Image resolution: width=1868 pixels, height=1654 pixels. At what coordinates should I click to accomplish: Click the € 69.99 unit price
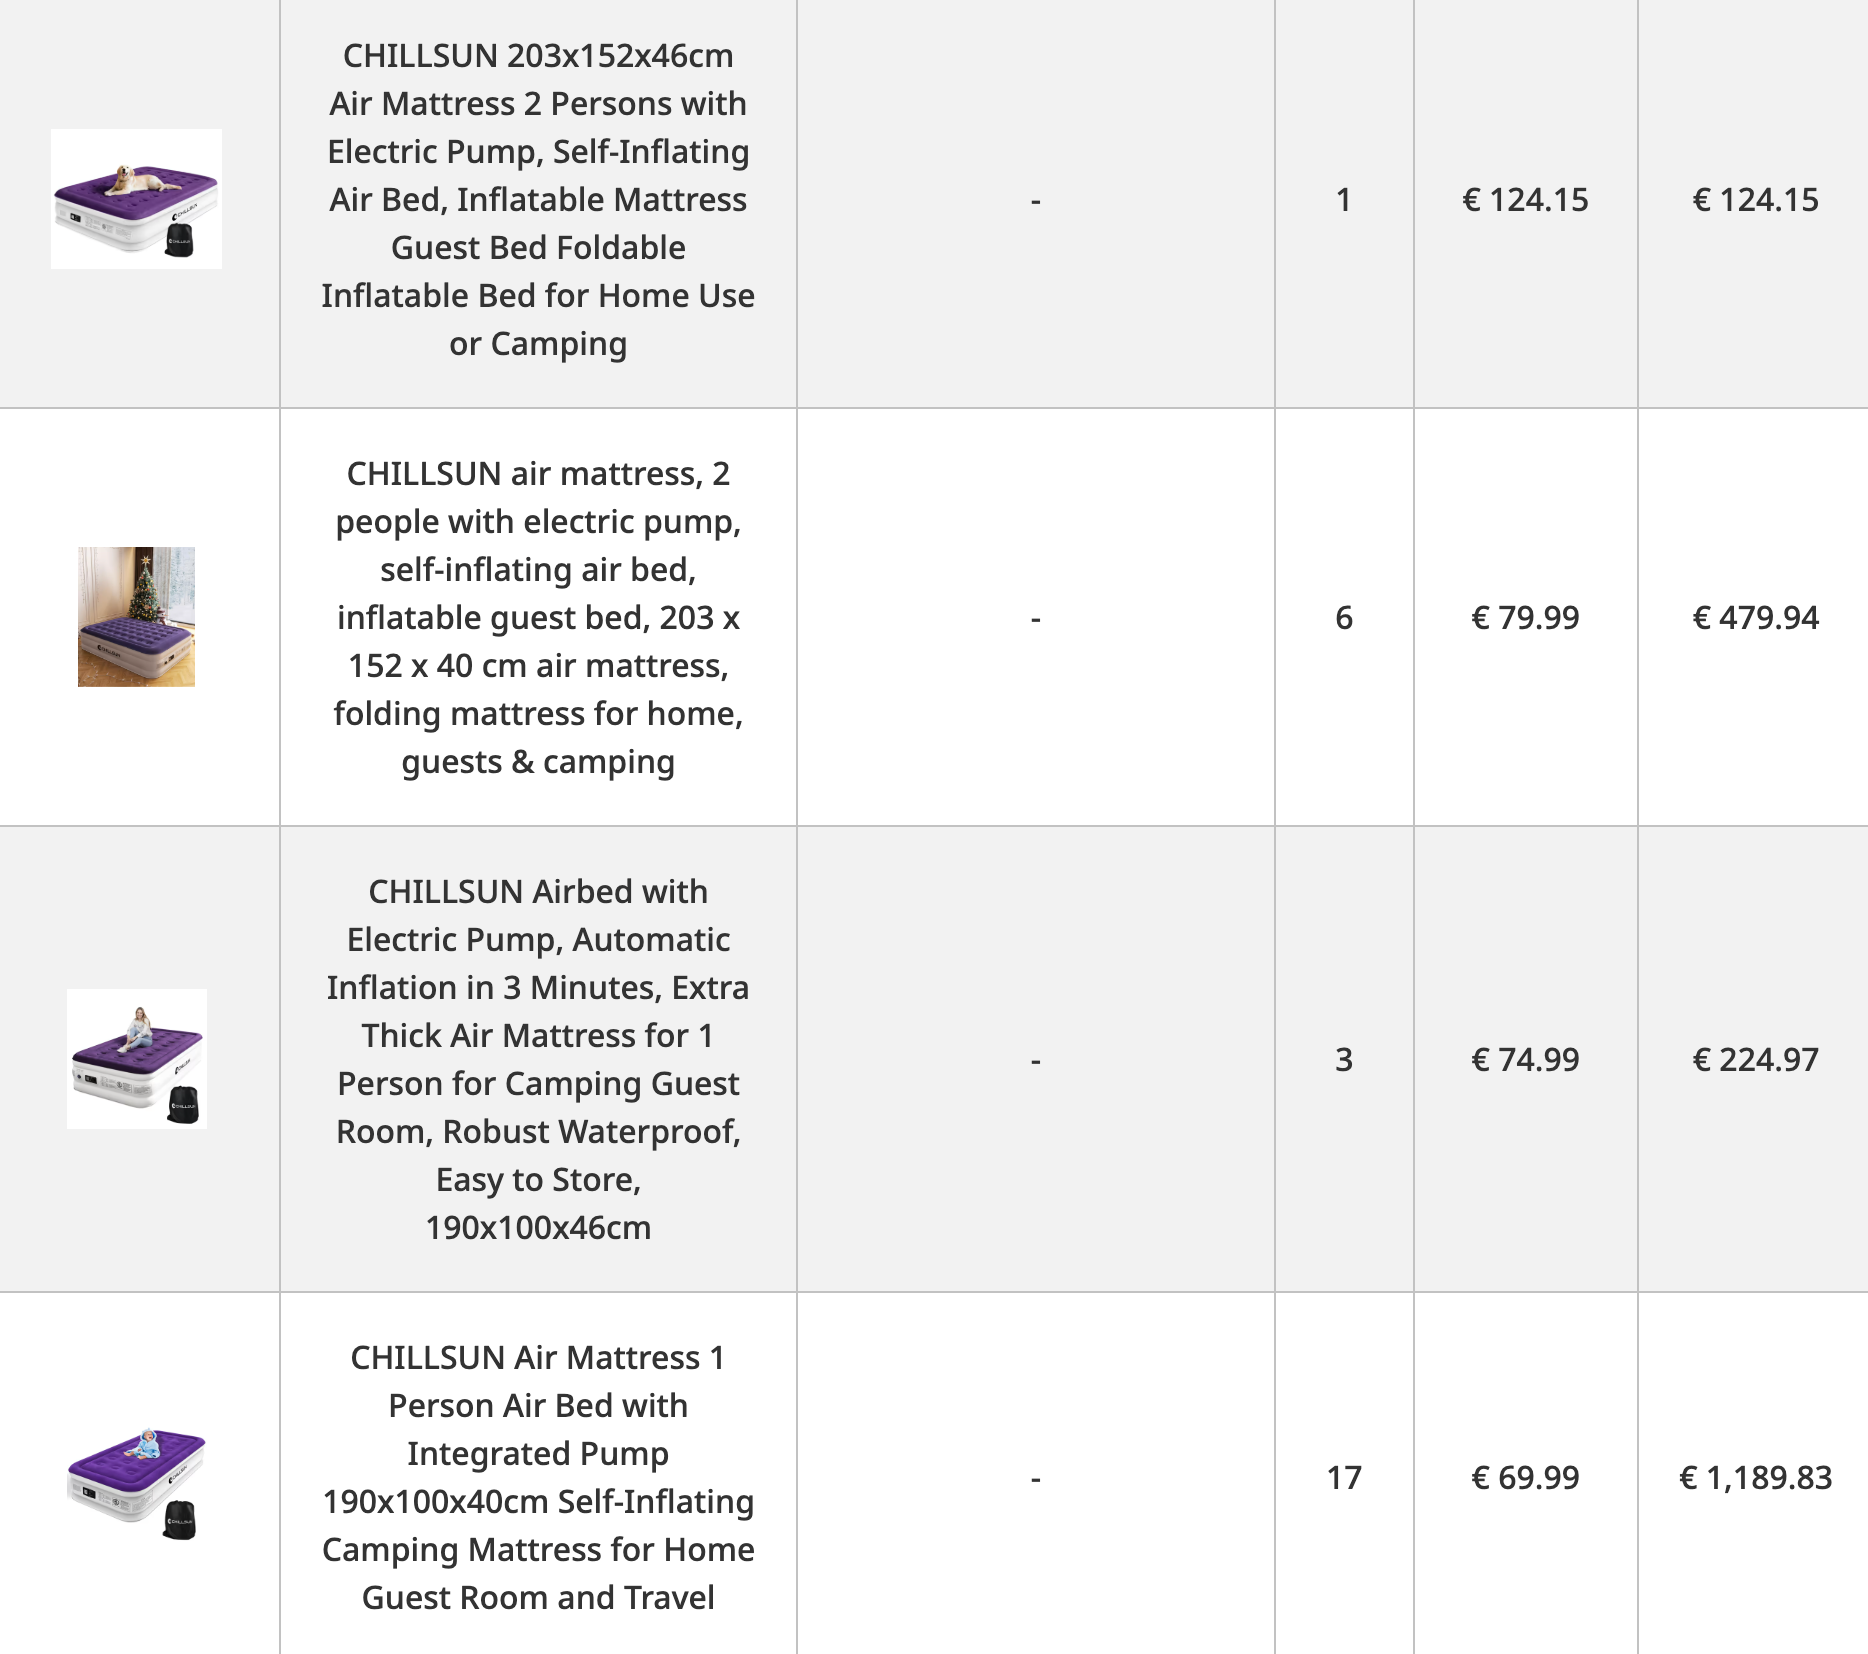1525,1478
